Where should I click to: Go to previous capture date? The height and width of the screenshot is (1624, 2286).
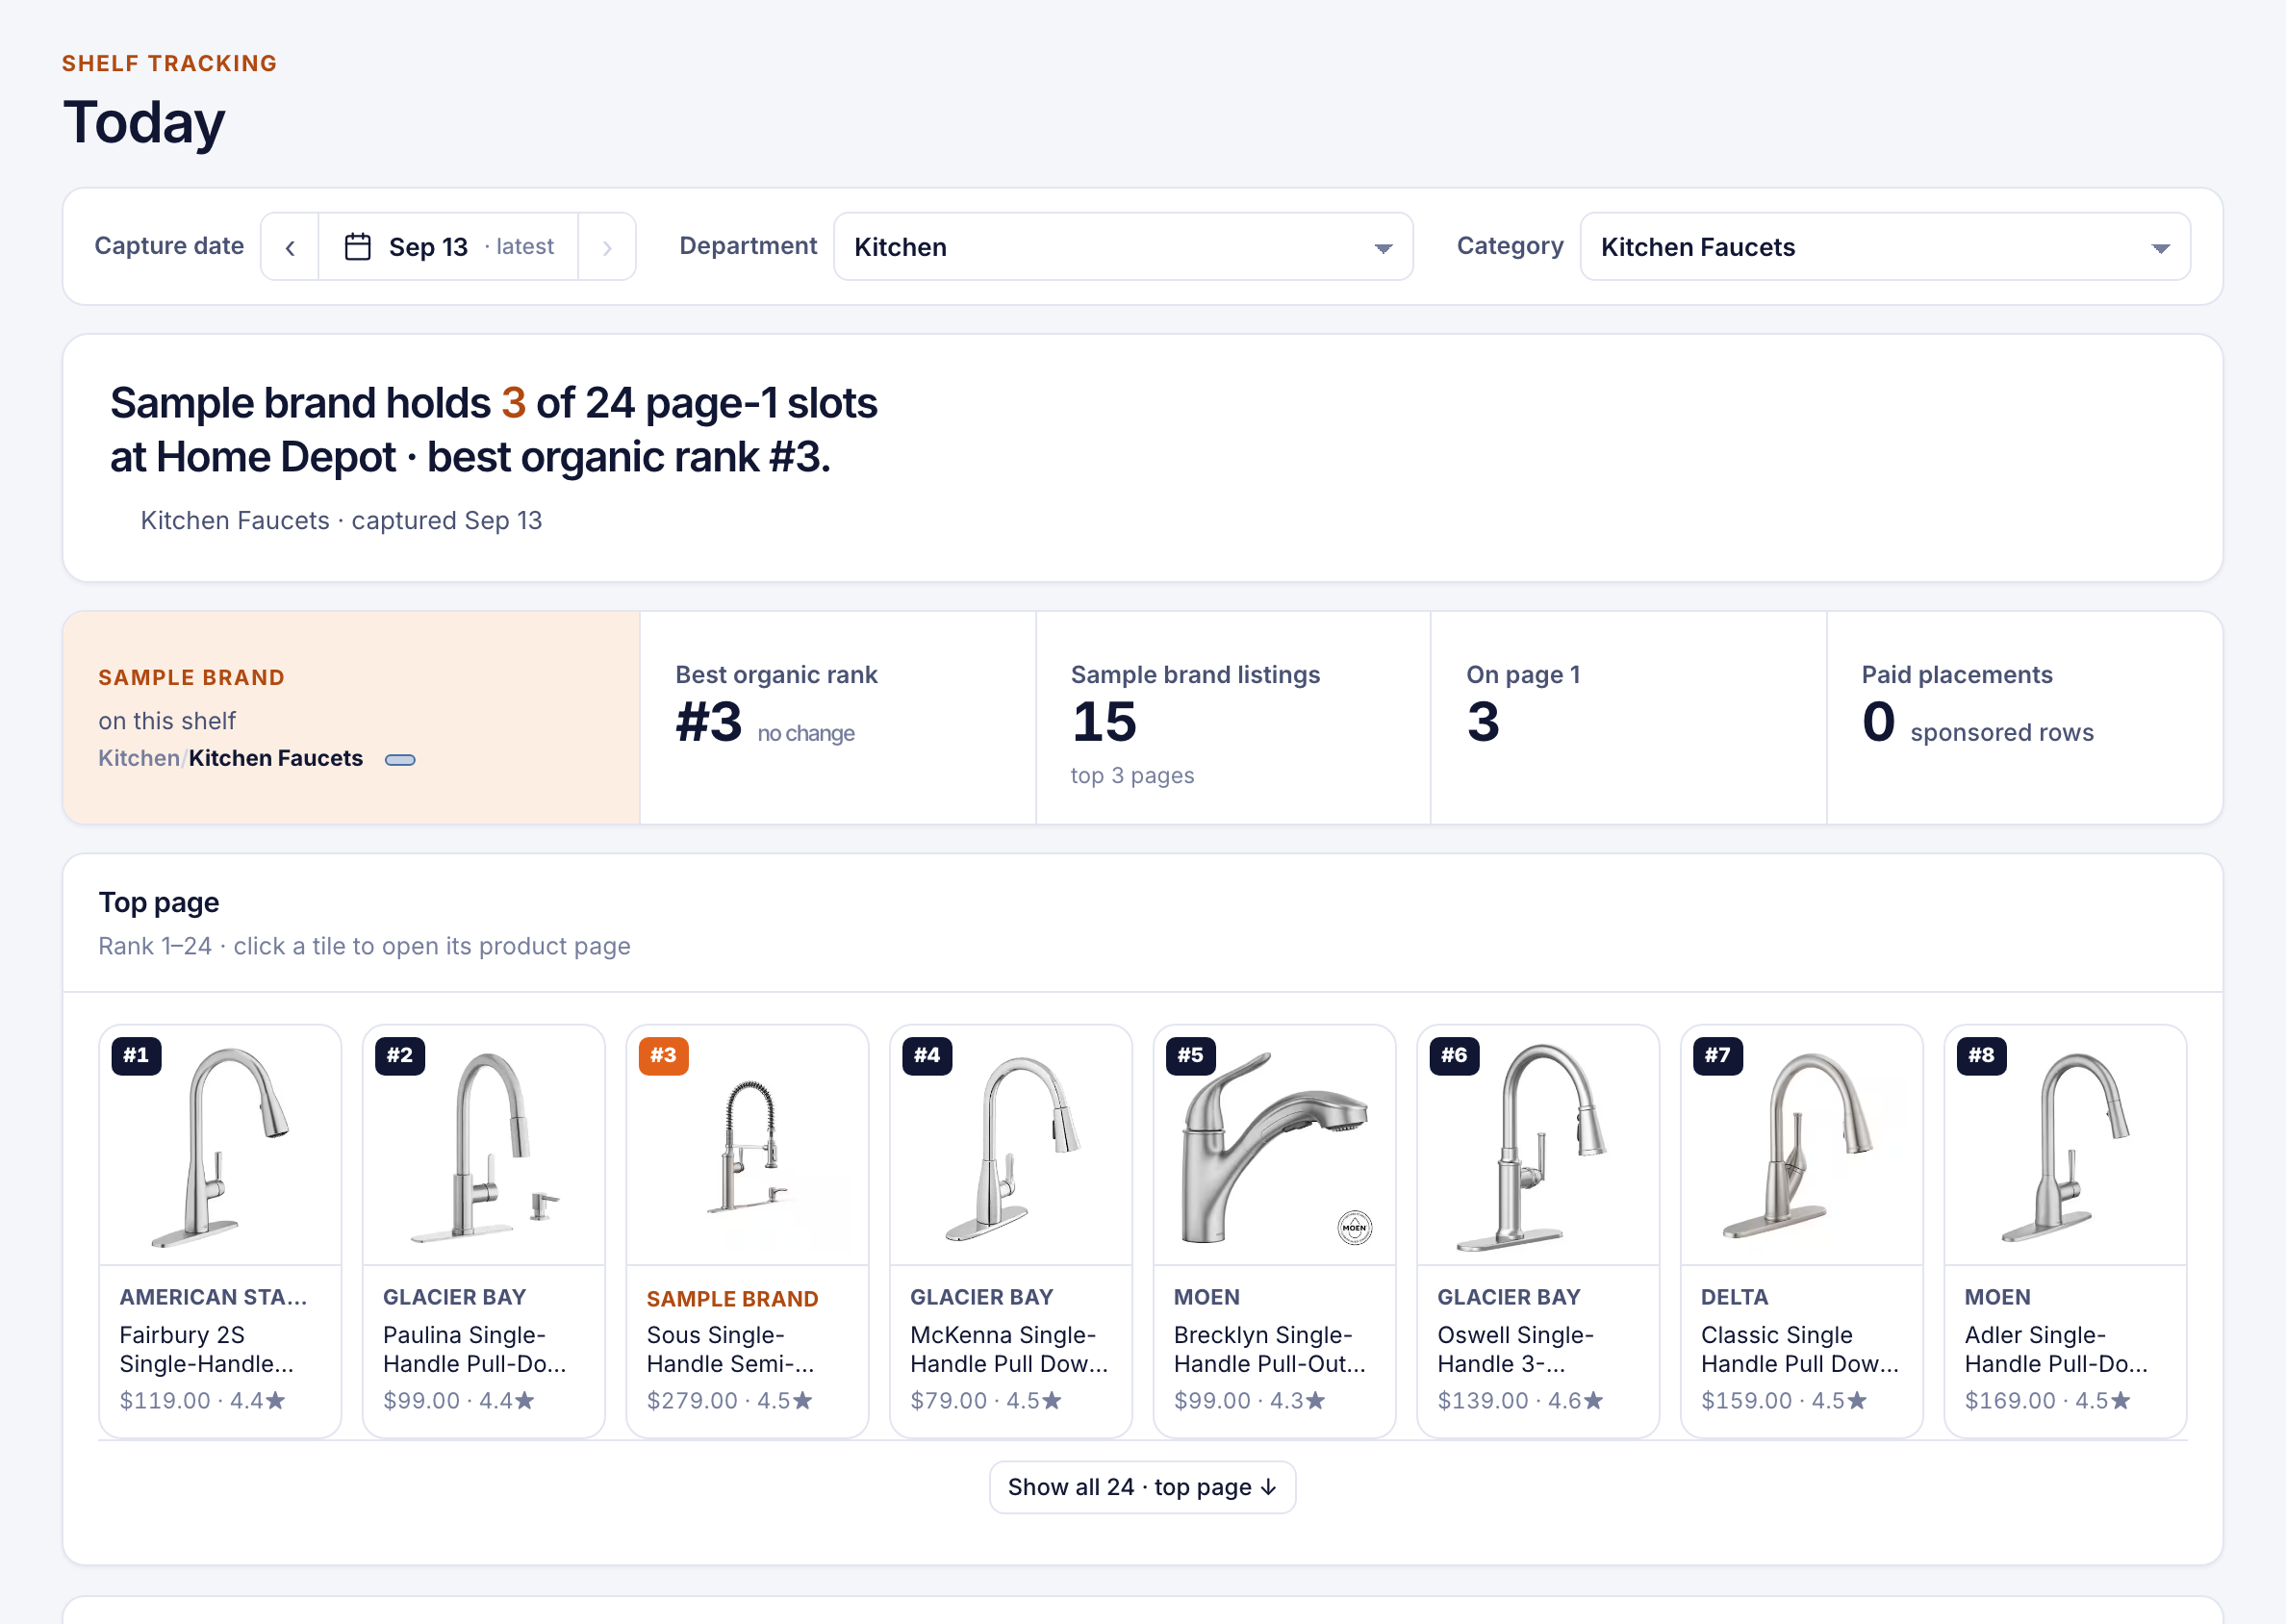pyautogui.click(x=290, y=247)
